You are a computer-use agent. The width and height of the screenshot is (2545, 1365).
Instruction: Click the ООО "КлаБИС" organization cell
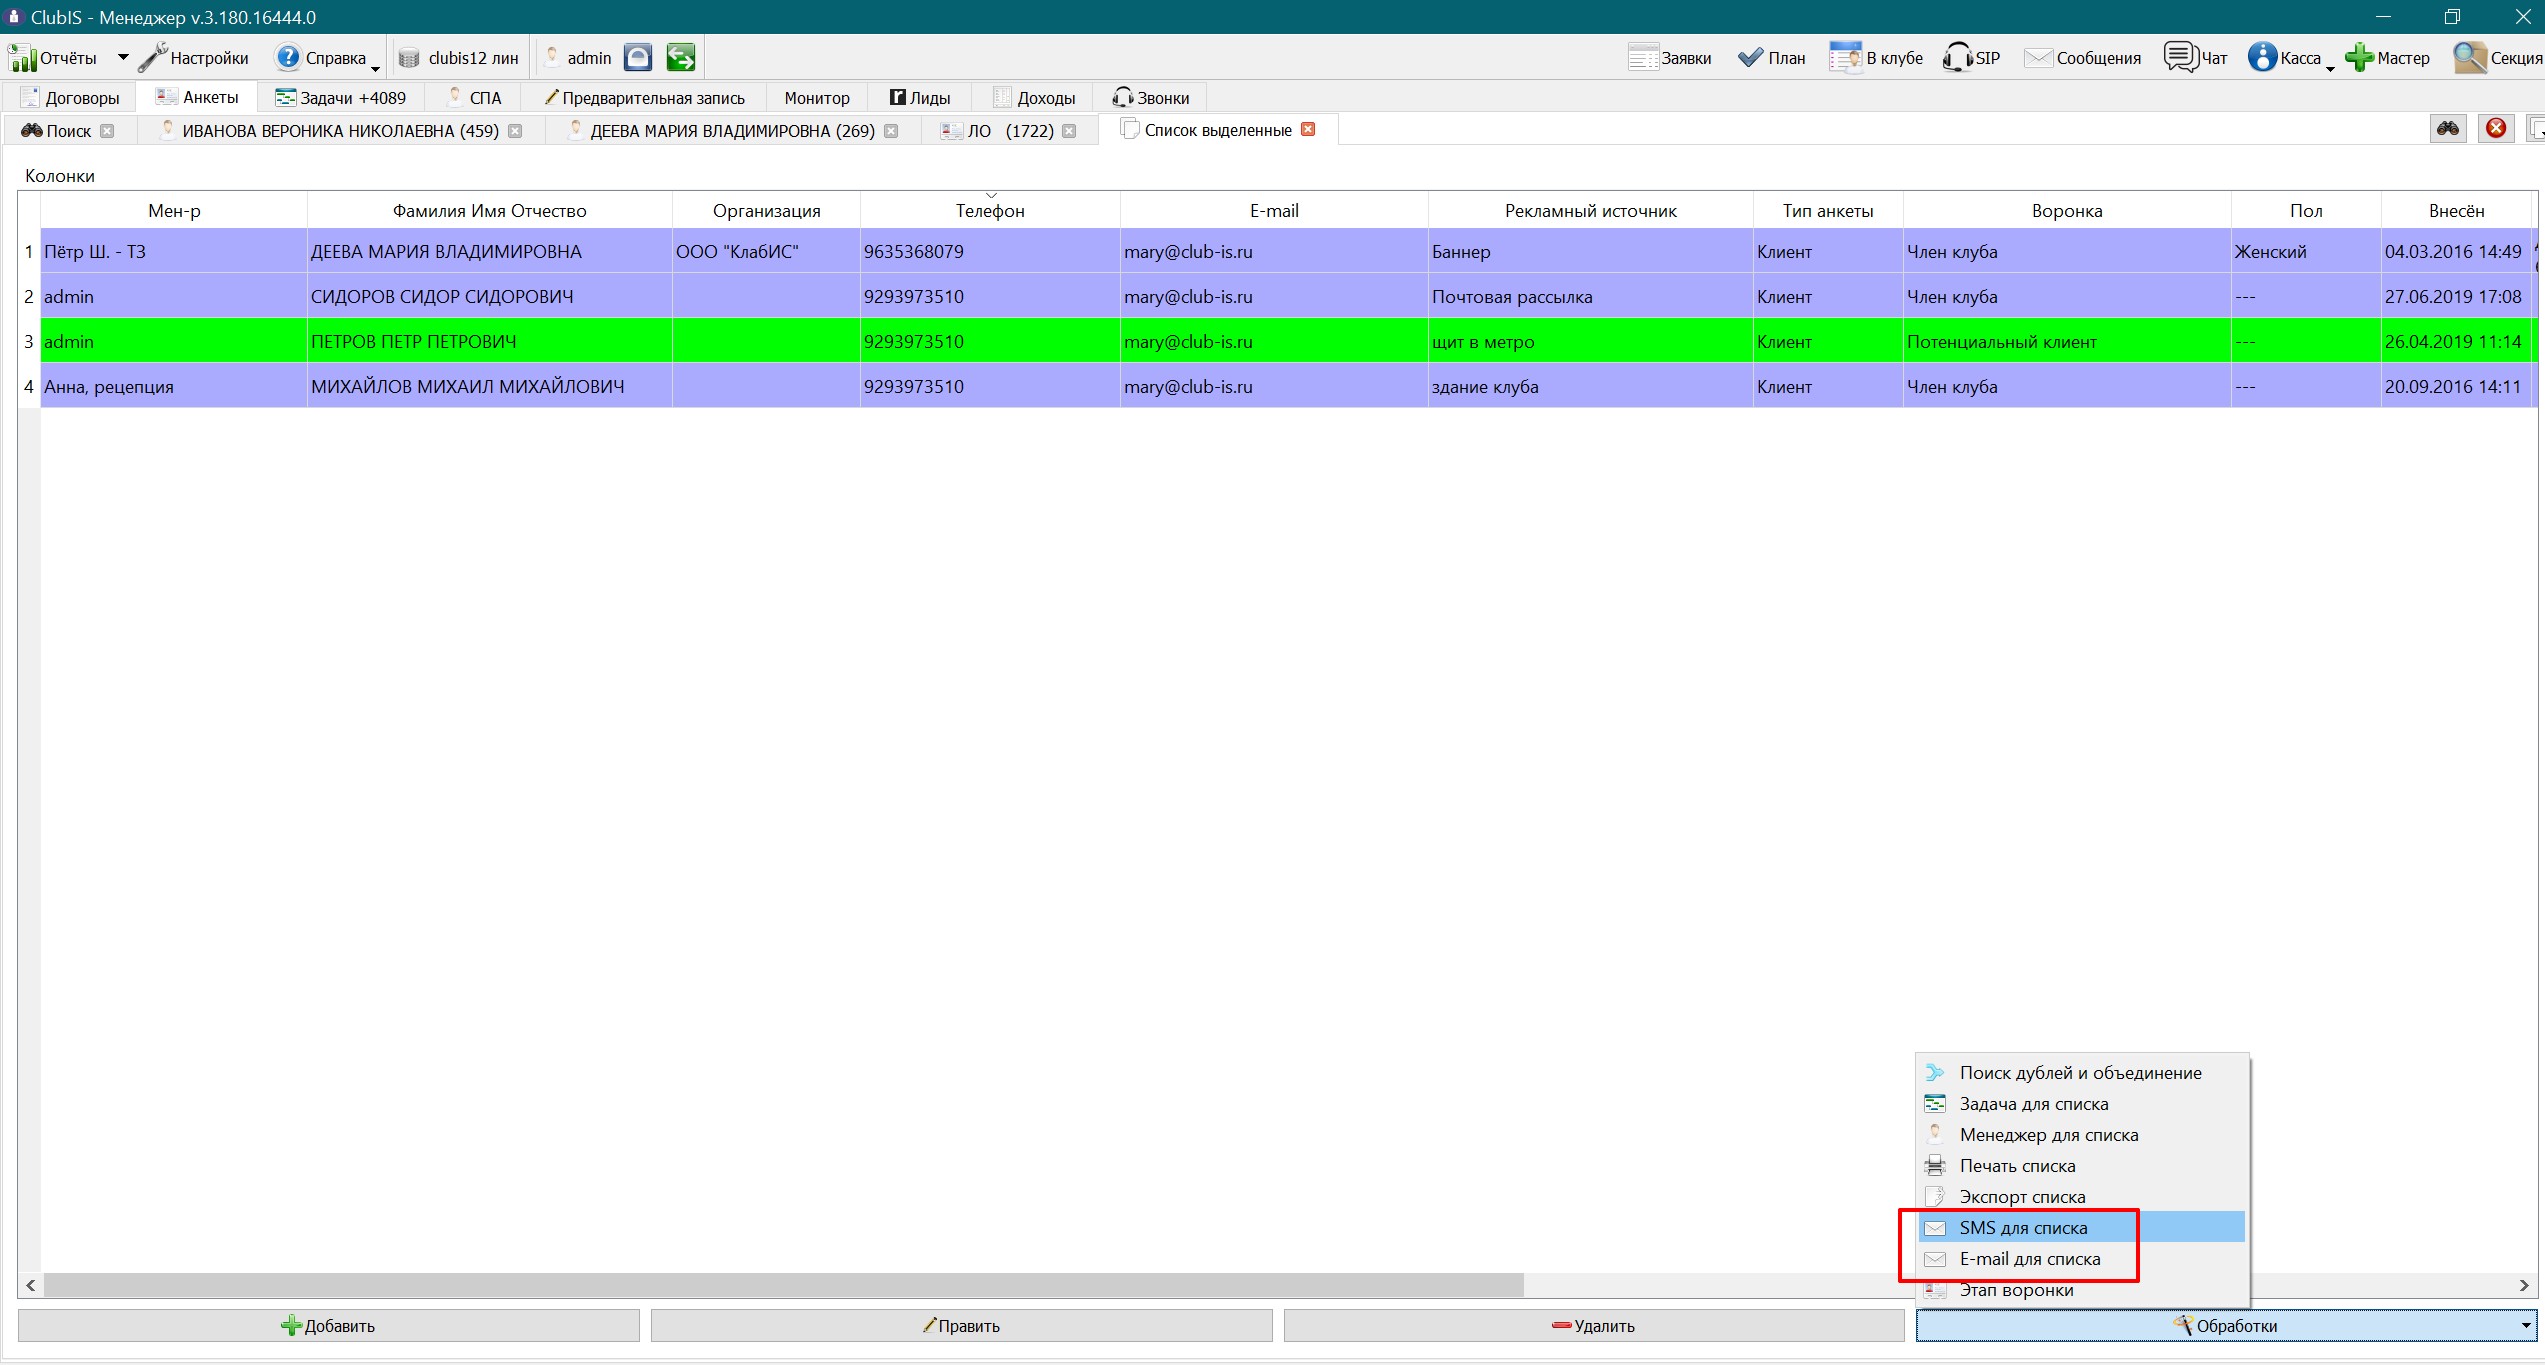[766, 252]
